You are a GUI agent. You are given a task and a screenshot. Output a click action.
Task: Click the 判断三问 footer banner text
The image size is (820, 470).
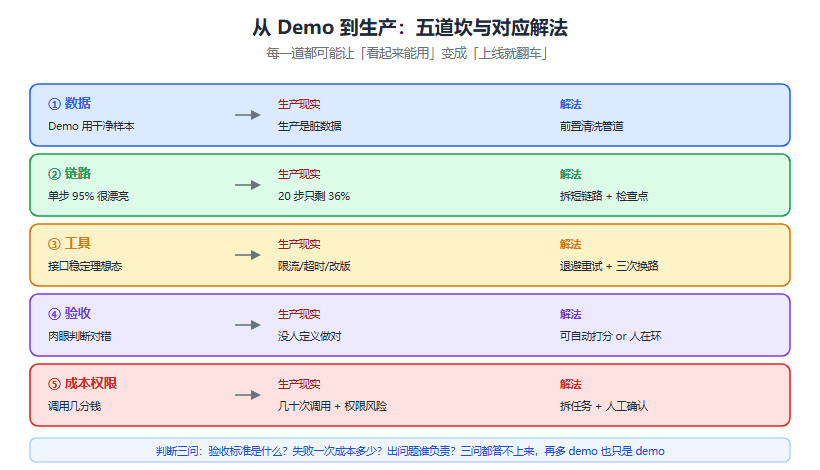(x=410, y=451)
